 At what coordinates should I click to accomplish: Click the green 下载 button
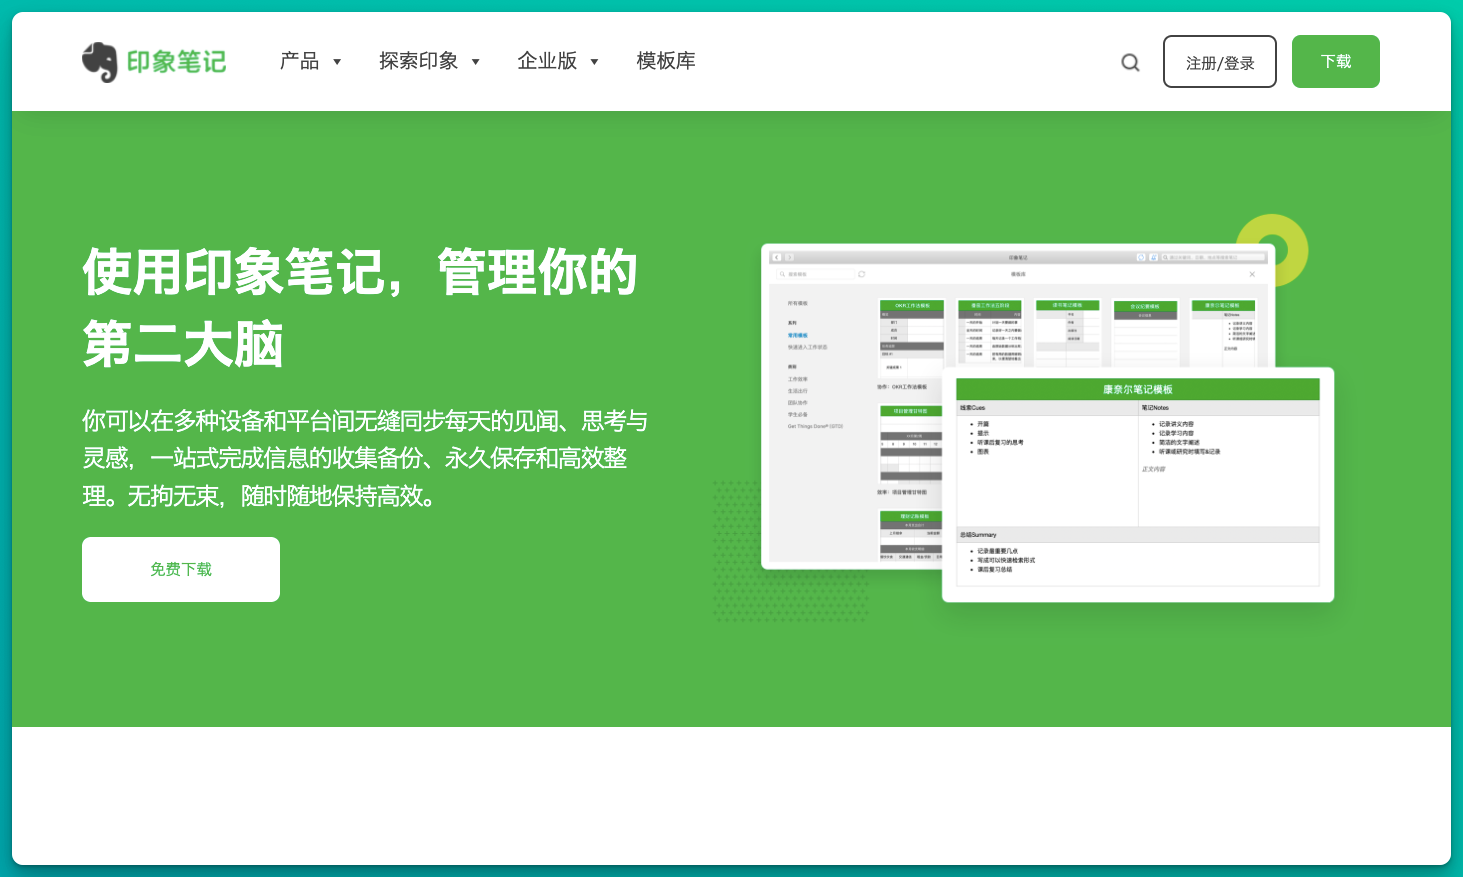1335,61
